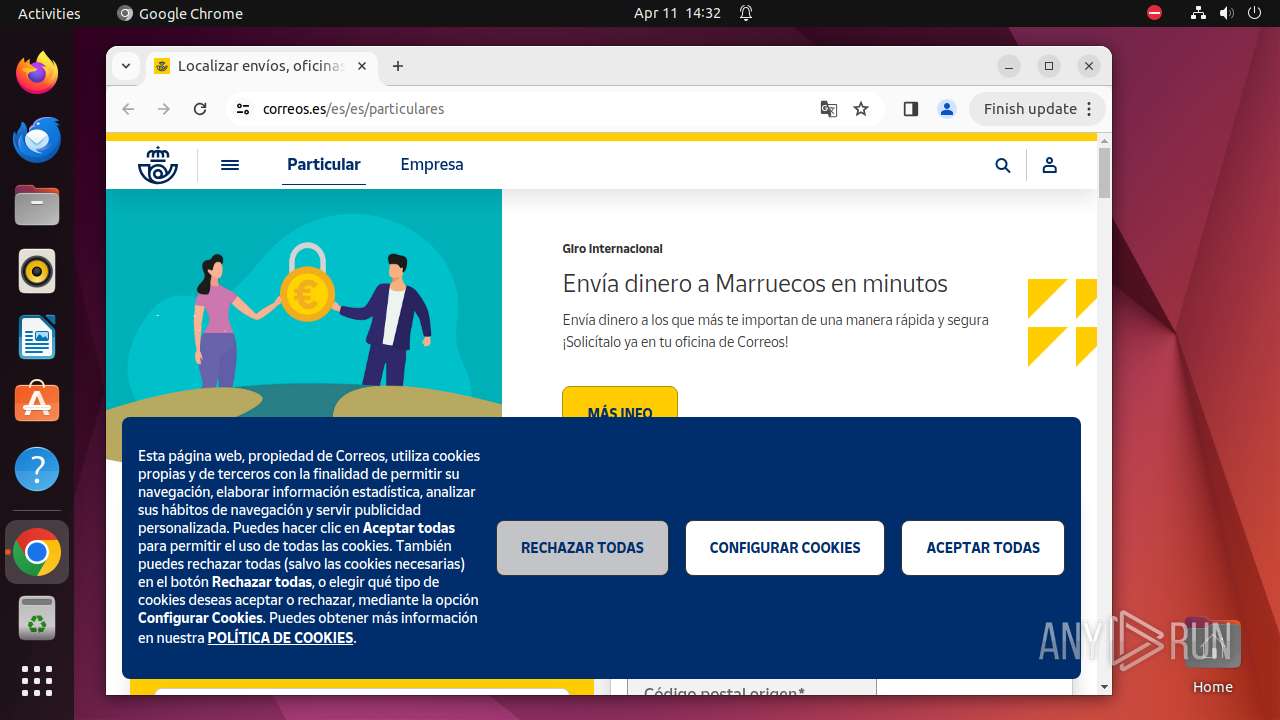This screenshot has height=720, width=1280.
Task: Go back in Chrome
Action: click(128, 109)
